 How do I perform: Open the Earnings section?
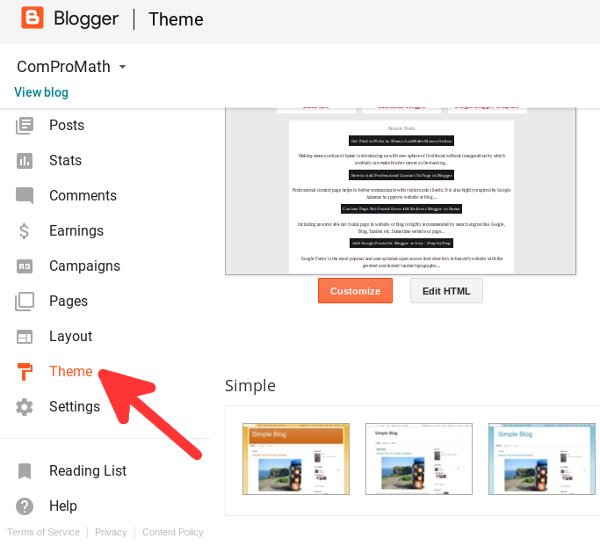pos(77,231)
